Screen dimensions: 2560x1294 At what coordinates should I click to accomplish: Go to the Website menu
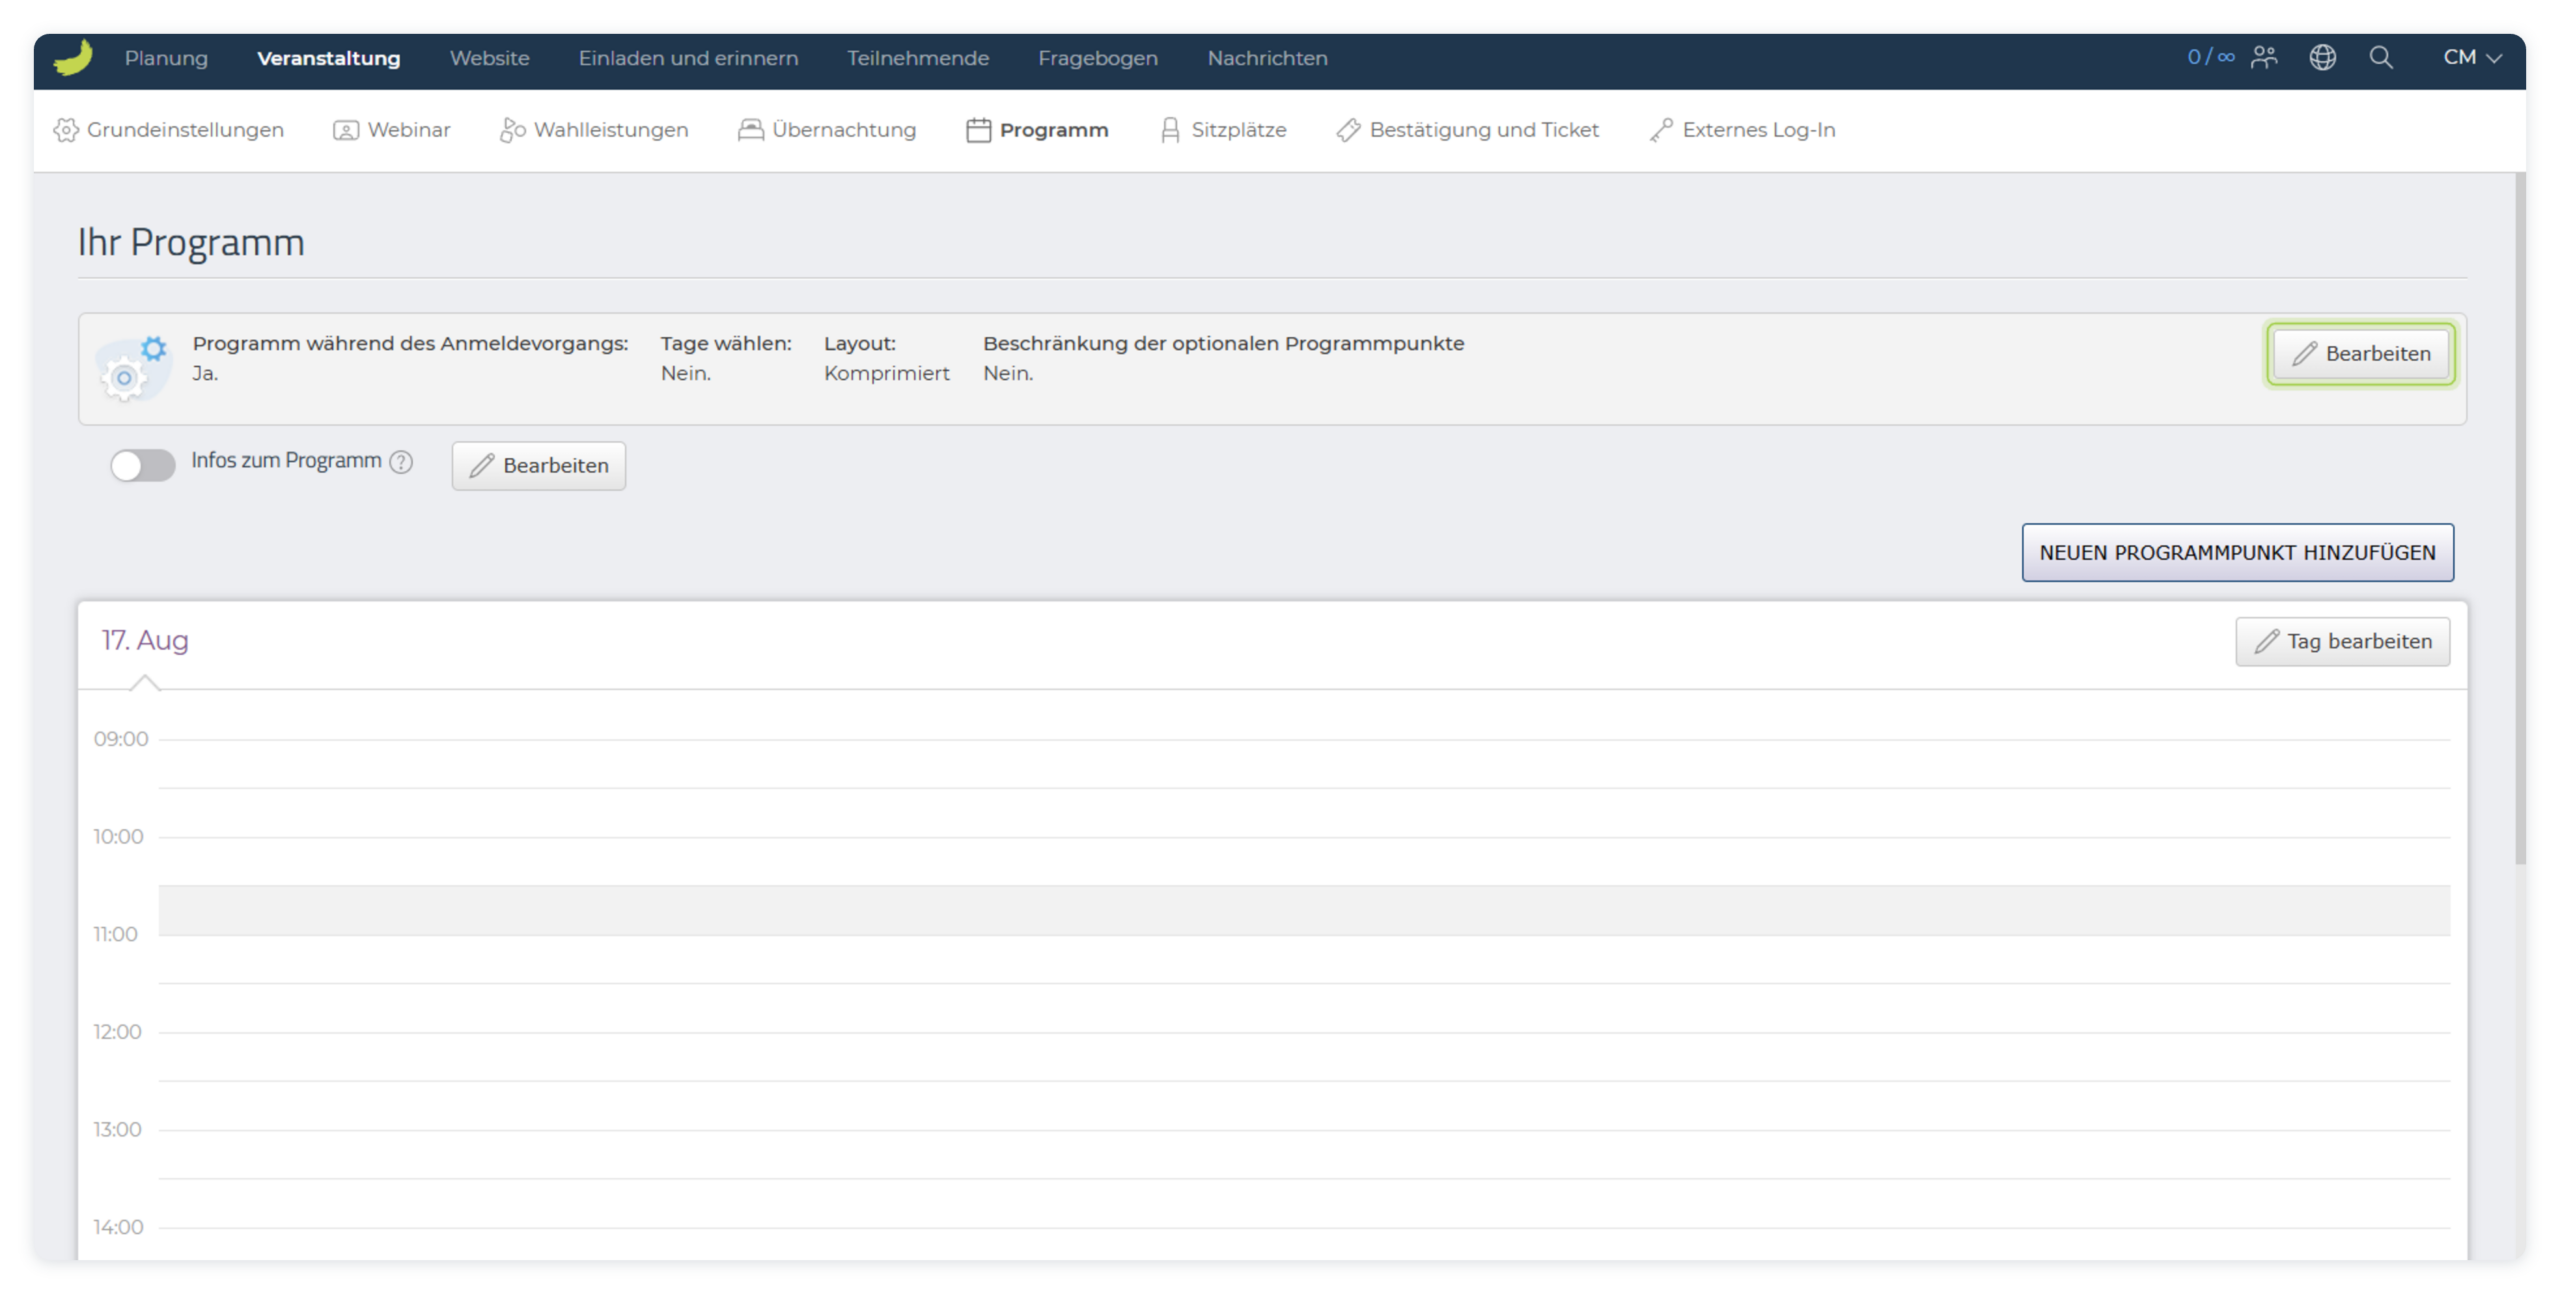[489, 58]
